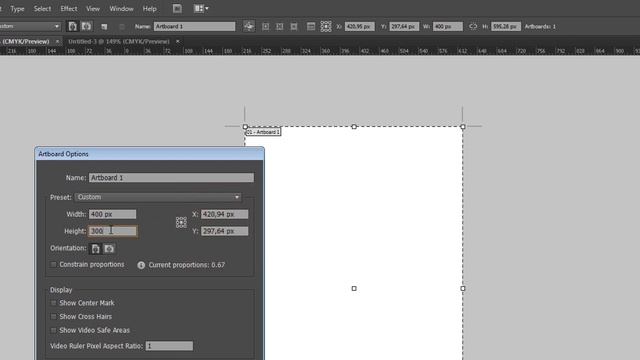The image size is (640, 360).
Task: Open the Effect menu
Action: [69, 9]
